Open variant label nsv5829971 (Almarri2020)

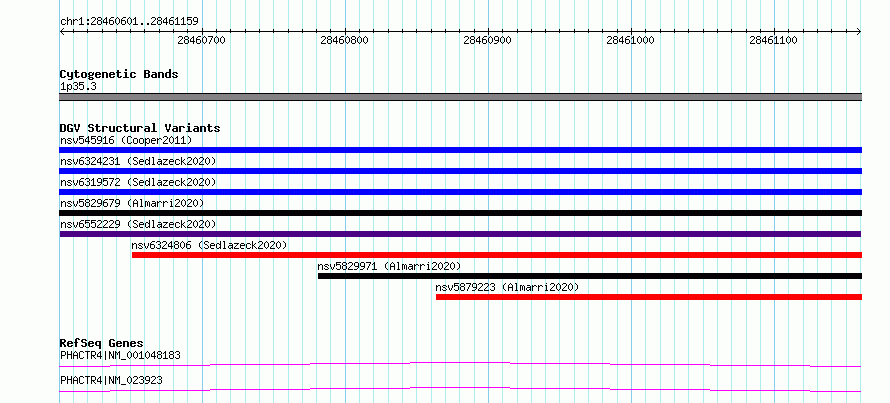click(389, 266)
